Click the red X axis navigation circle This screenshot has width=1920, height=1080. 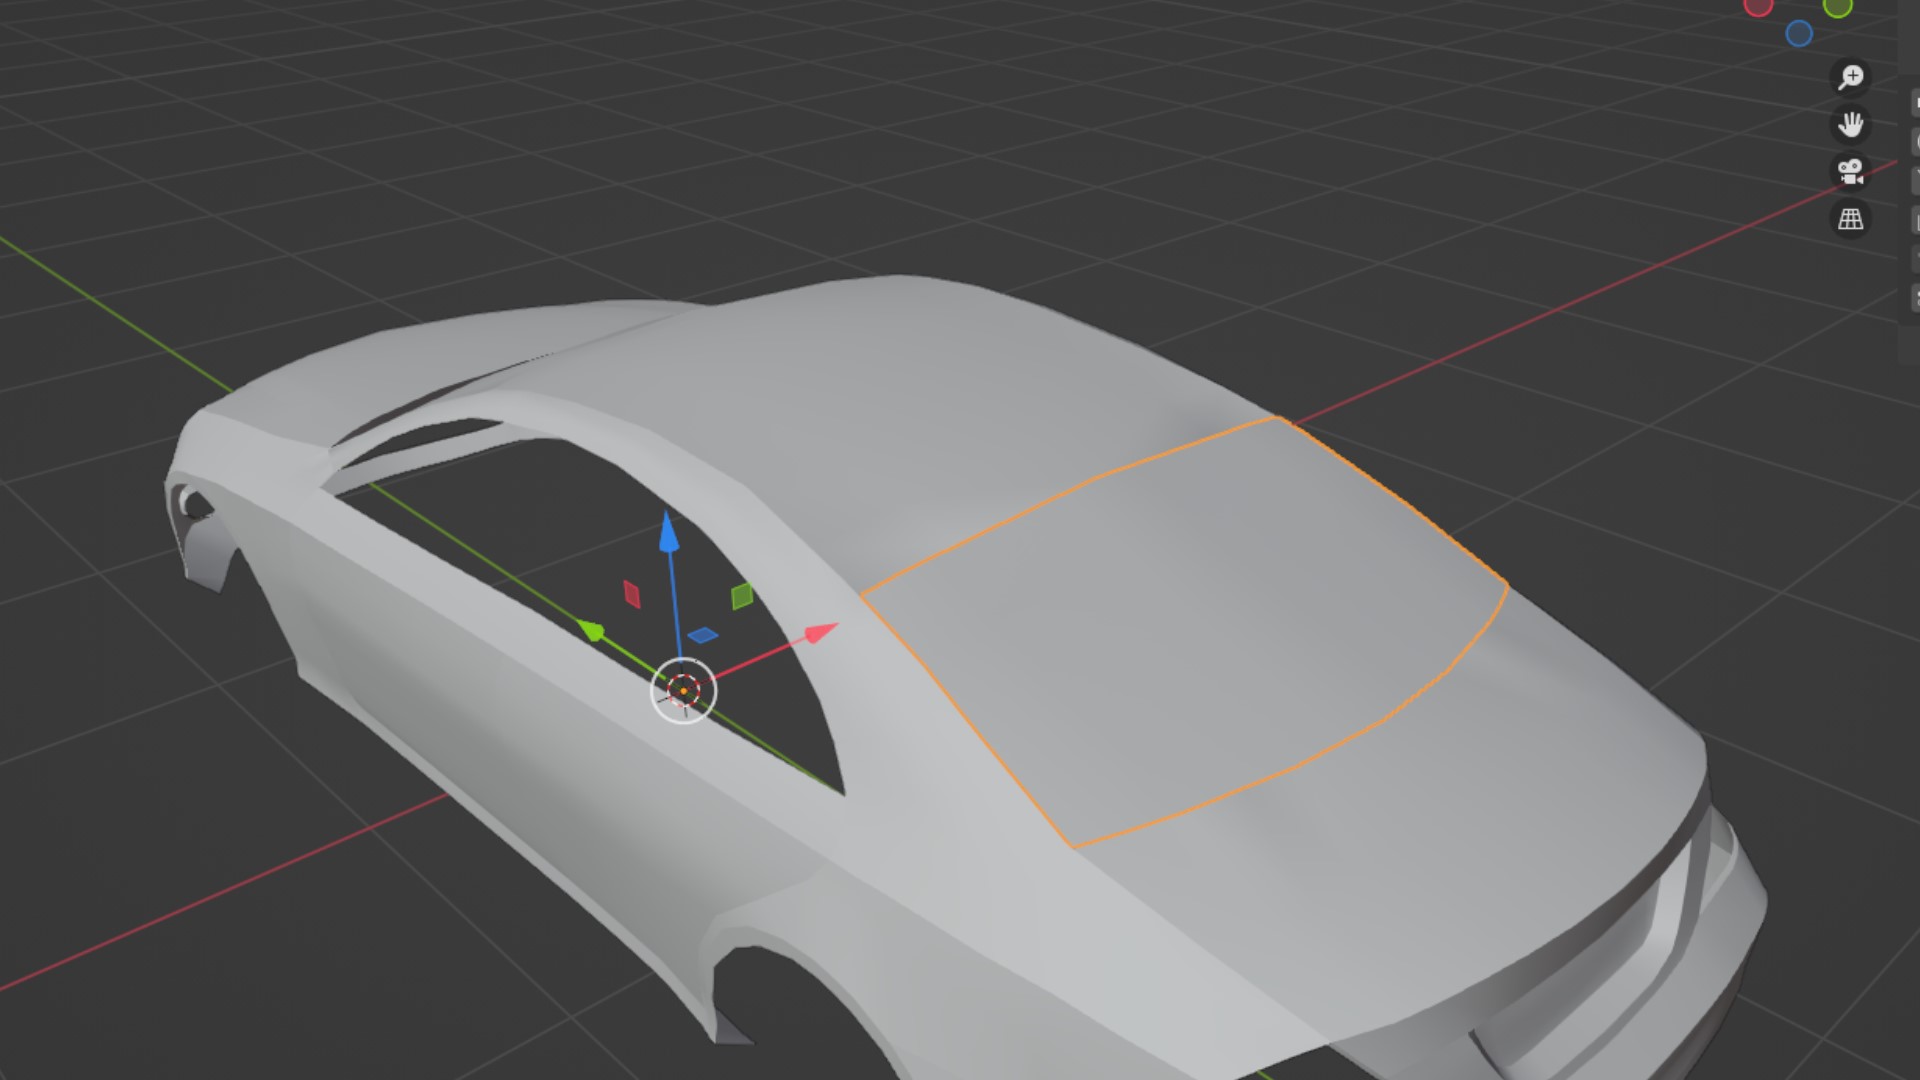[x=1758, y=8]
